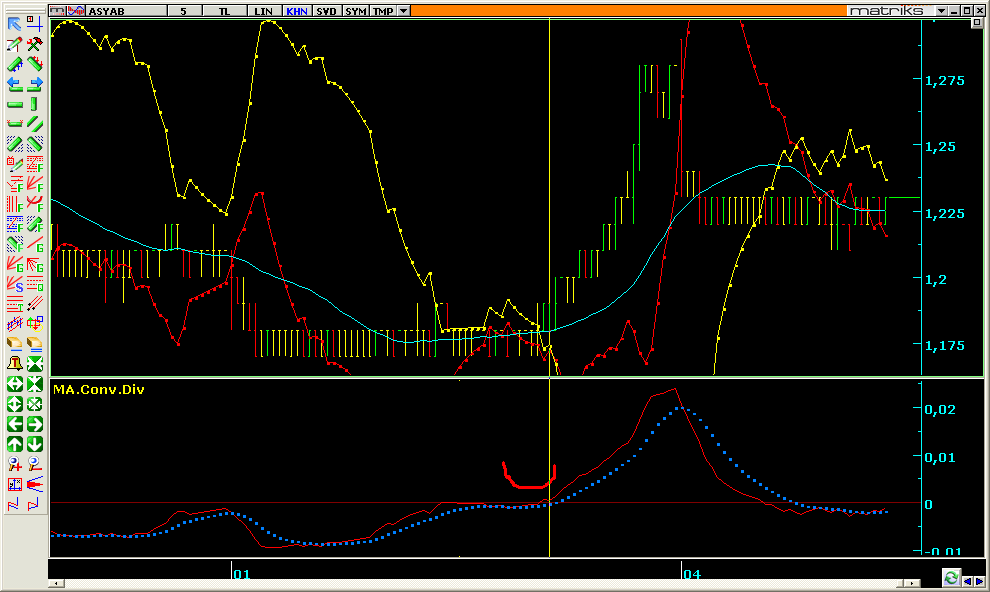The width and height of the screenshot is (990, 592).
Task: Open the dropdown arrow beside matriks logo
Action: [941, 10]
